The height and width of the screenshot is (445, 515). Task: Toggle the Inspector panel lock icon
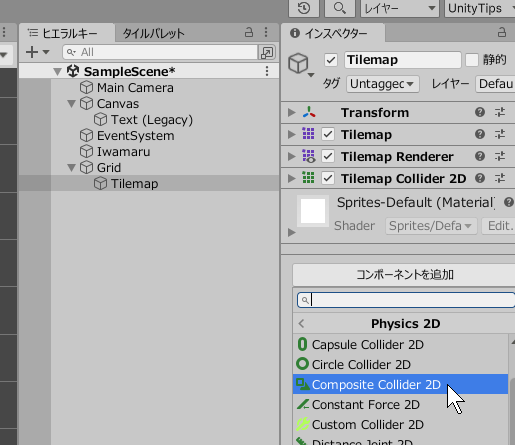click(502, 32)
